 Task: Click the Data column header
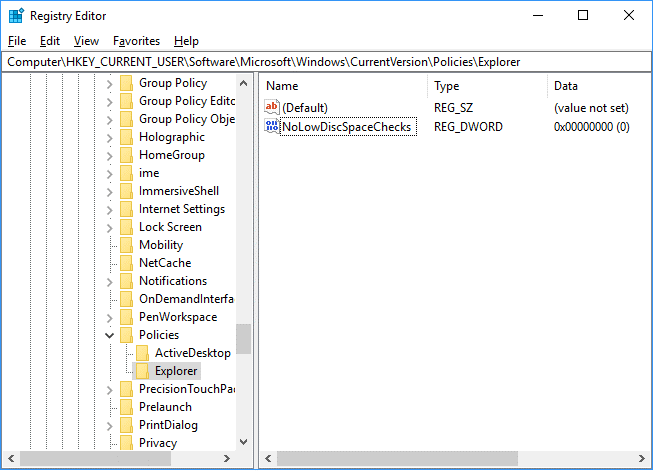(599, 86)
